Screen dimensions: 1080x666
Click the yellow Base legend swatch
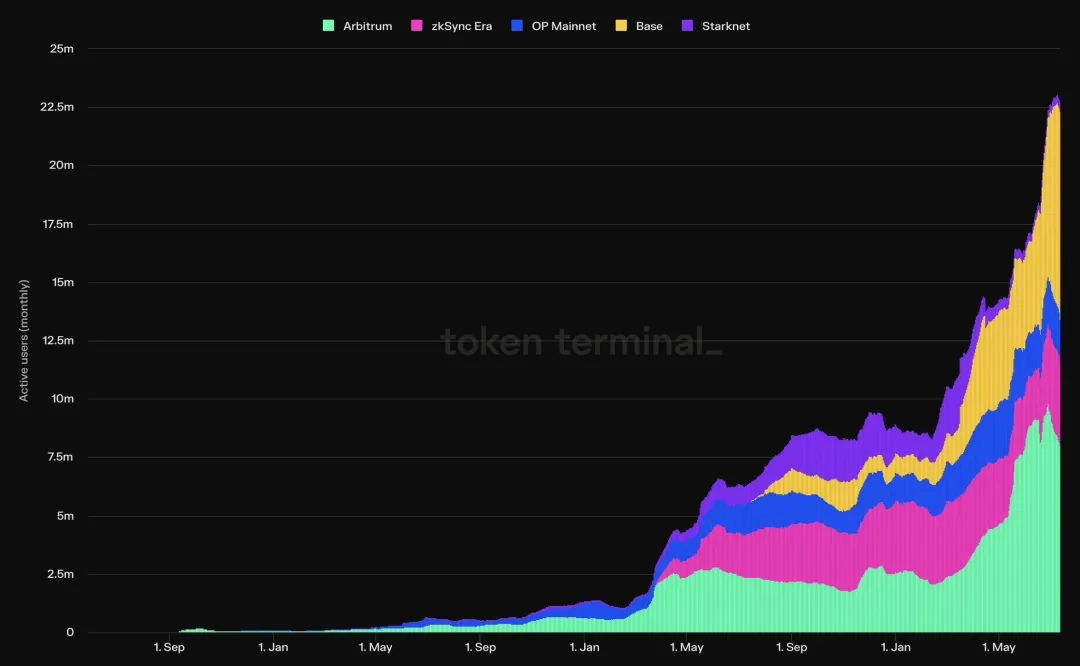click(621, 26)
